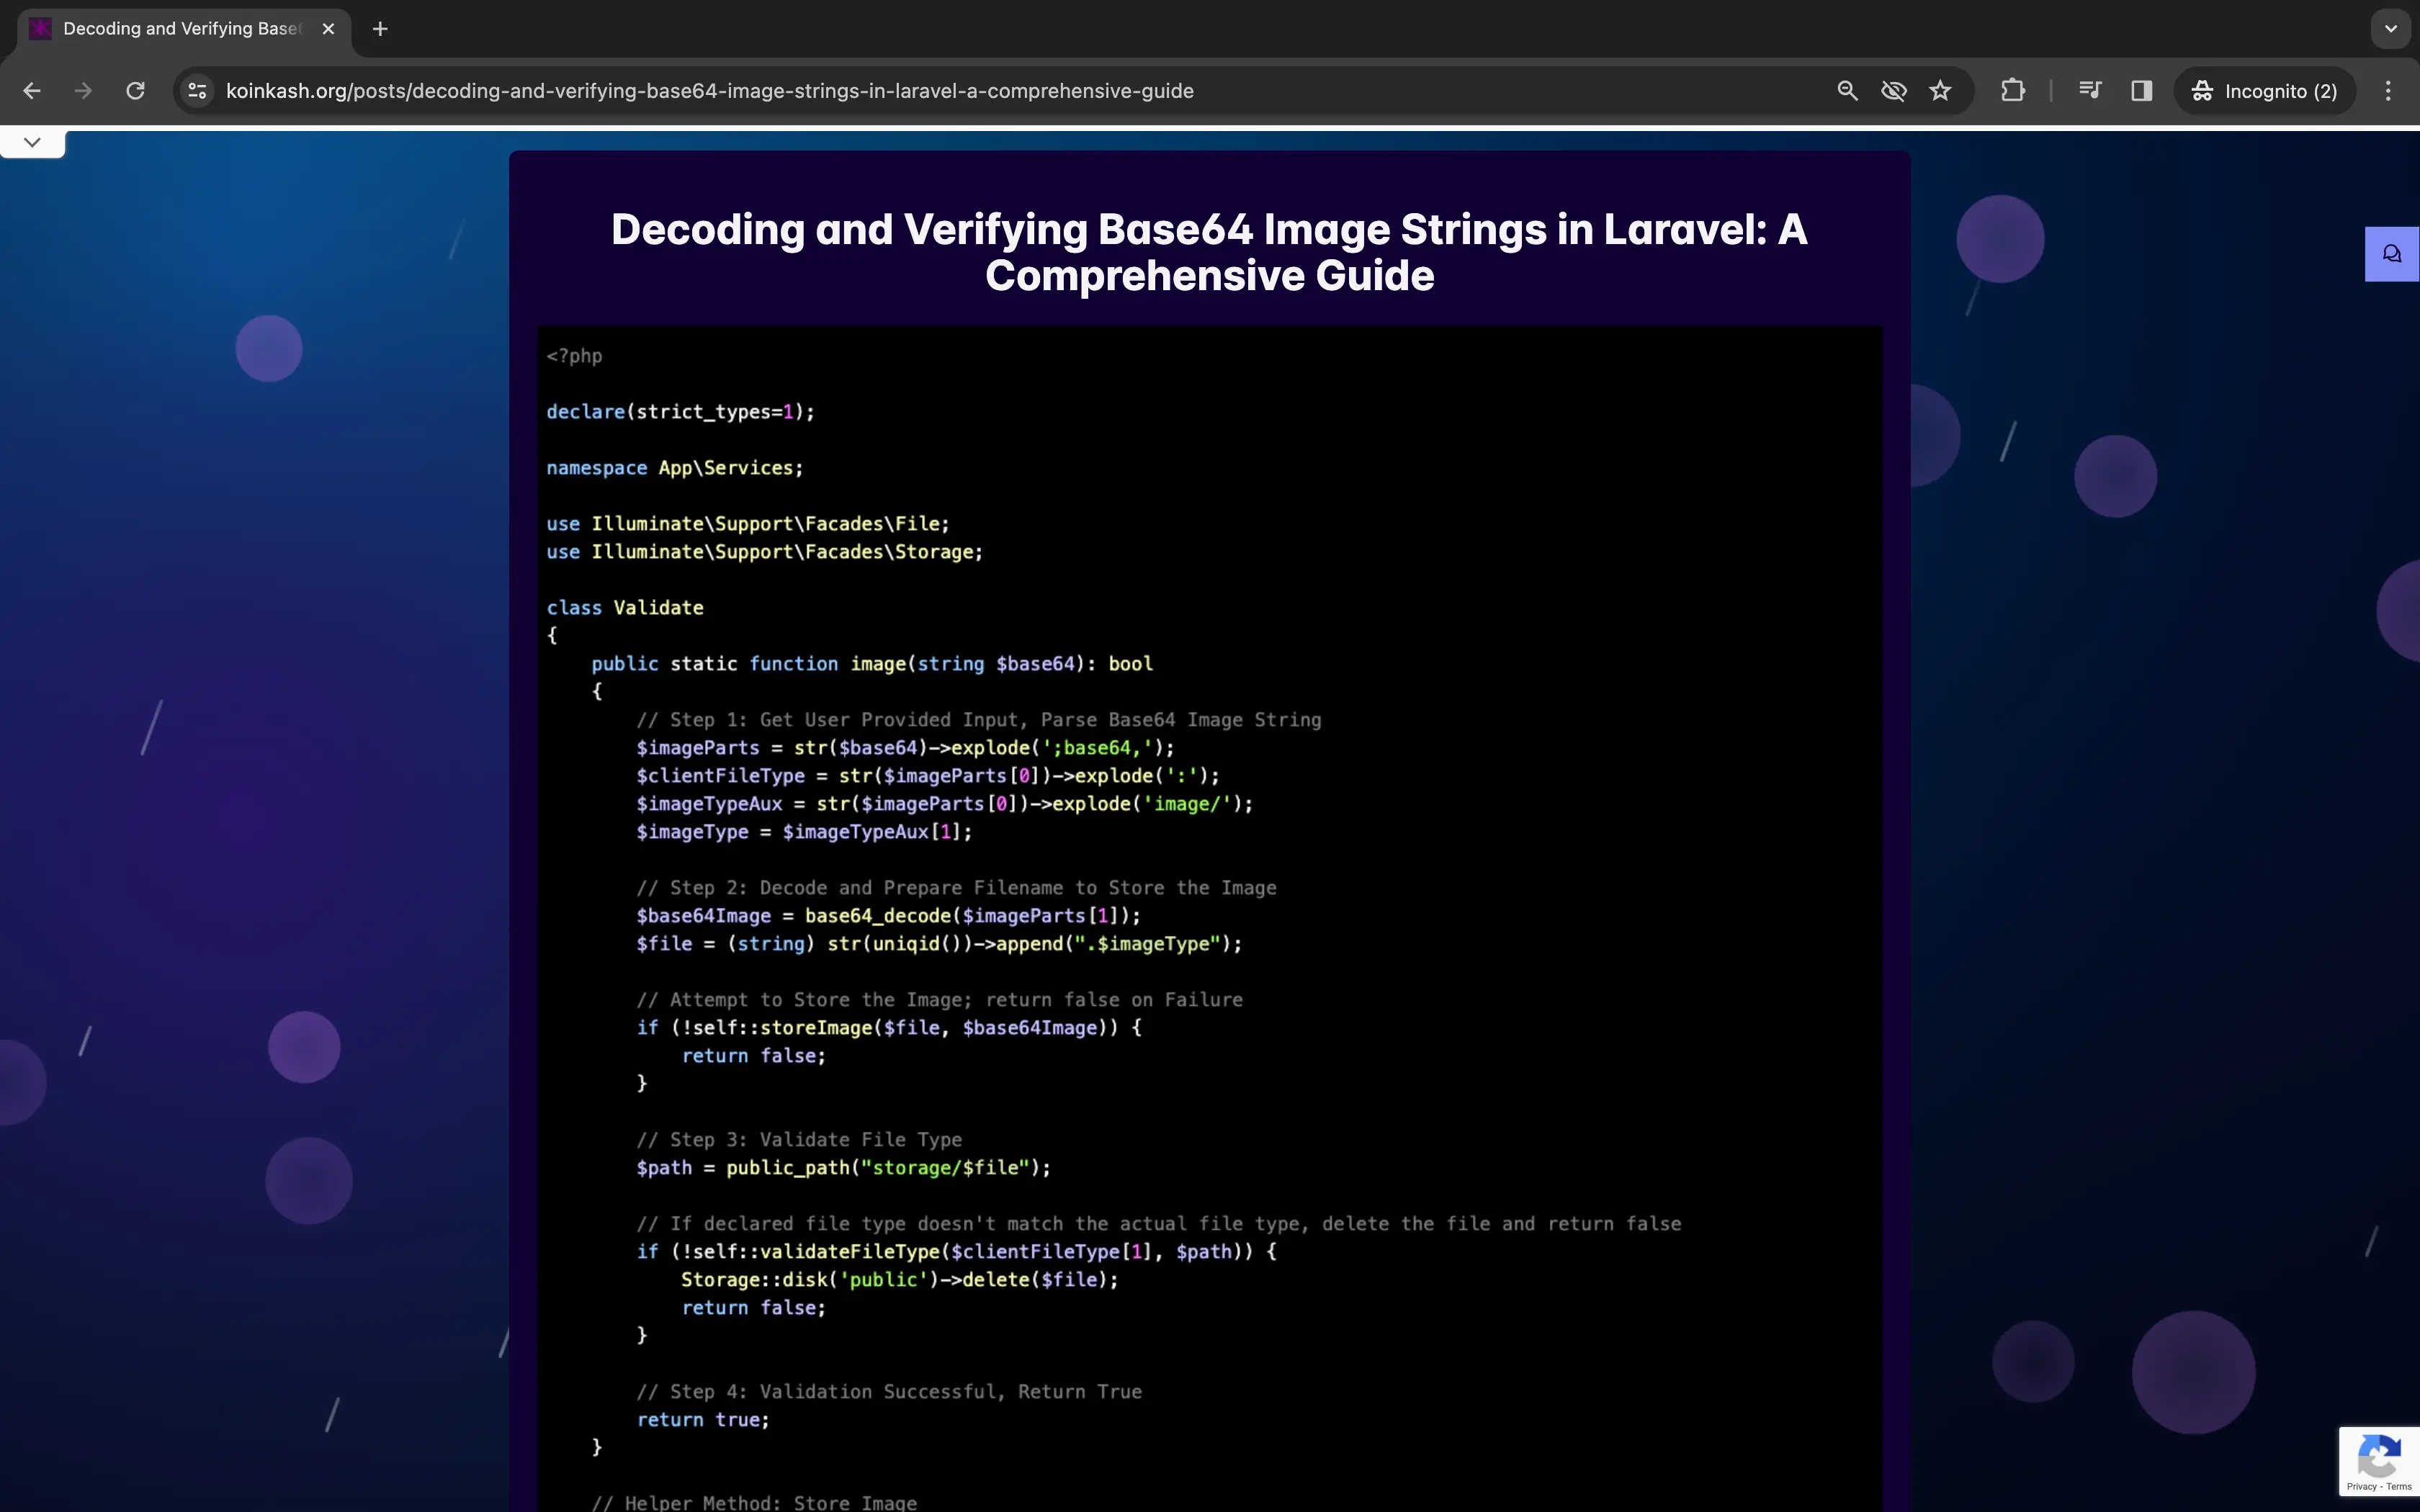Open the Incognito (2) profile button
The height and width of the screenshot is (1512, 2420).
pyautogui.click(x=2265, y=91)
